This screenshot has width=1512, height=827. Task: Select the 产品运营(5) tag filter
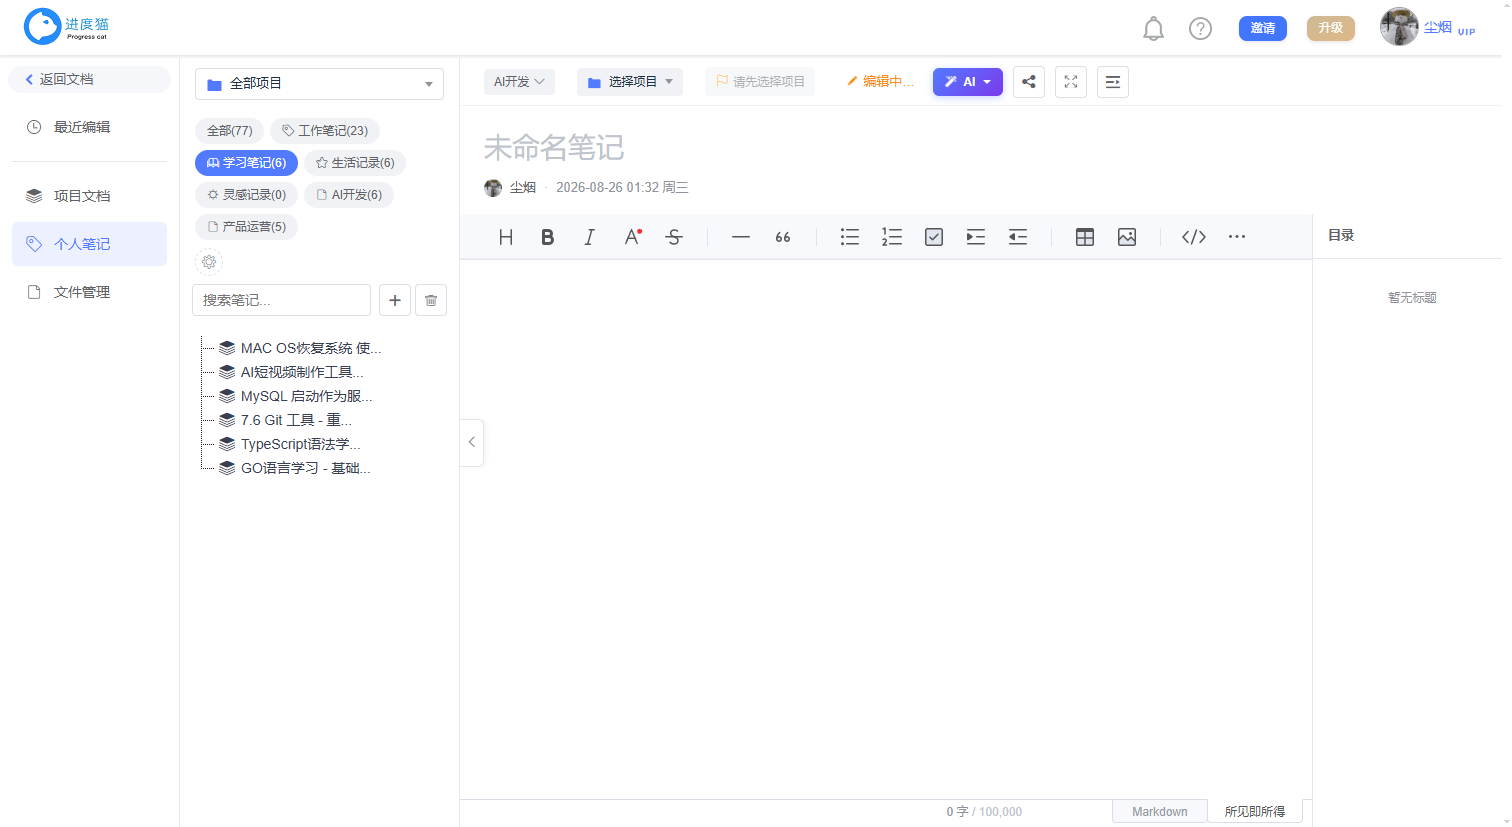pos(247,227)
